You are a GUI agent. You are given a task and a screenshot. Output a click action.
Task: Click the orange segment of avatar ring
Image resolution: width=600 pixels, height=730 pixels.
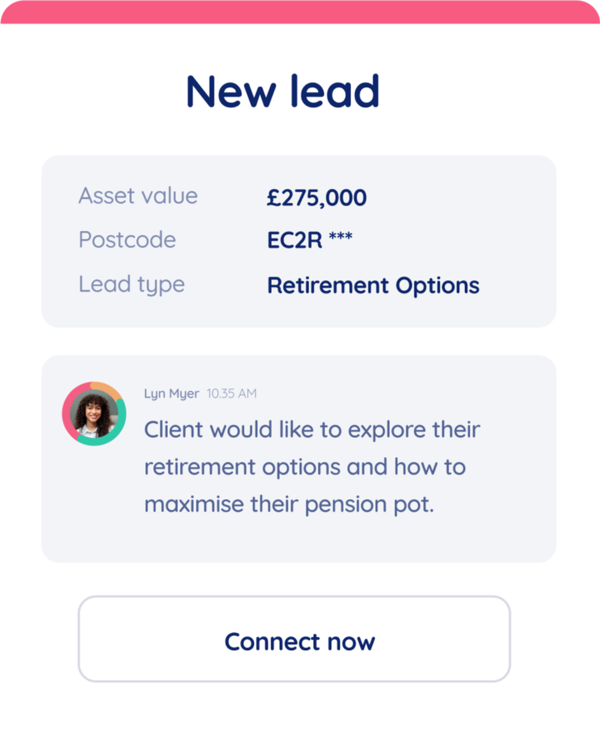tap(108, 387)
